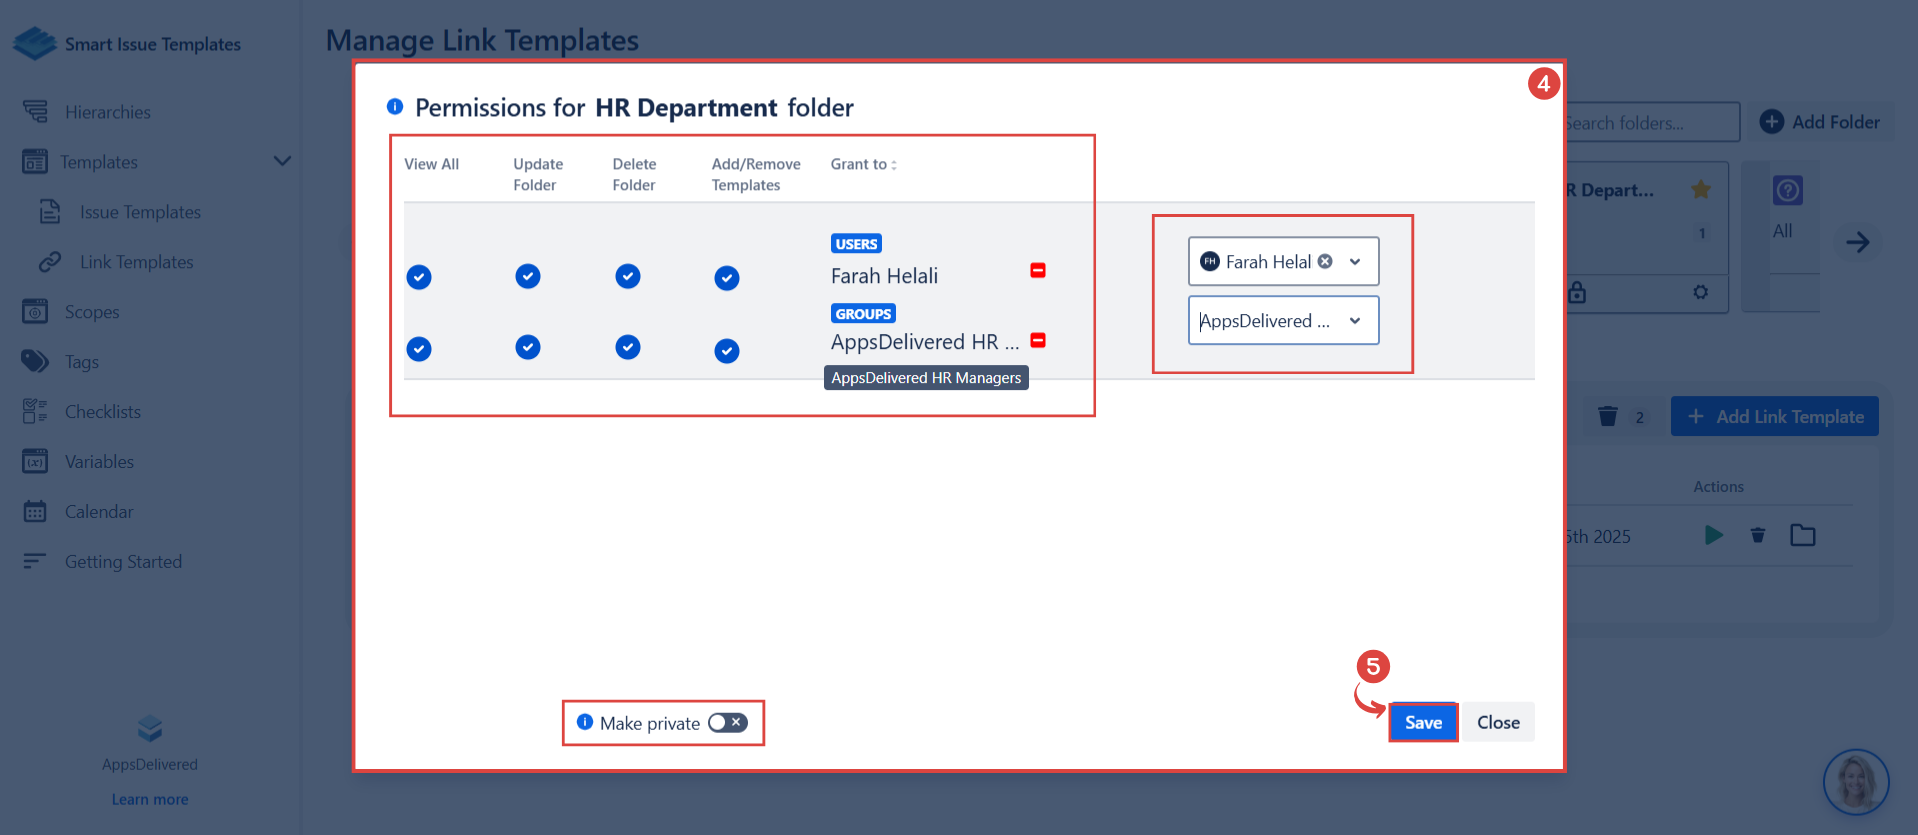Uncheck View All for Farah Helali
The width and height of the screenshot is (1918, 835).
coord(419,277)
